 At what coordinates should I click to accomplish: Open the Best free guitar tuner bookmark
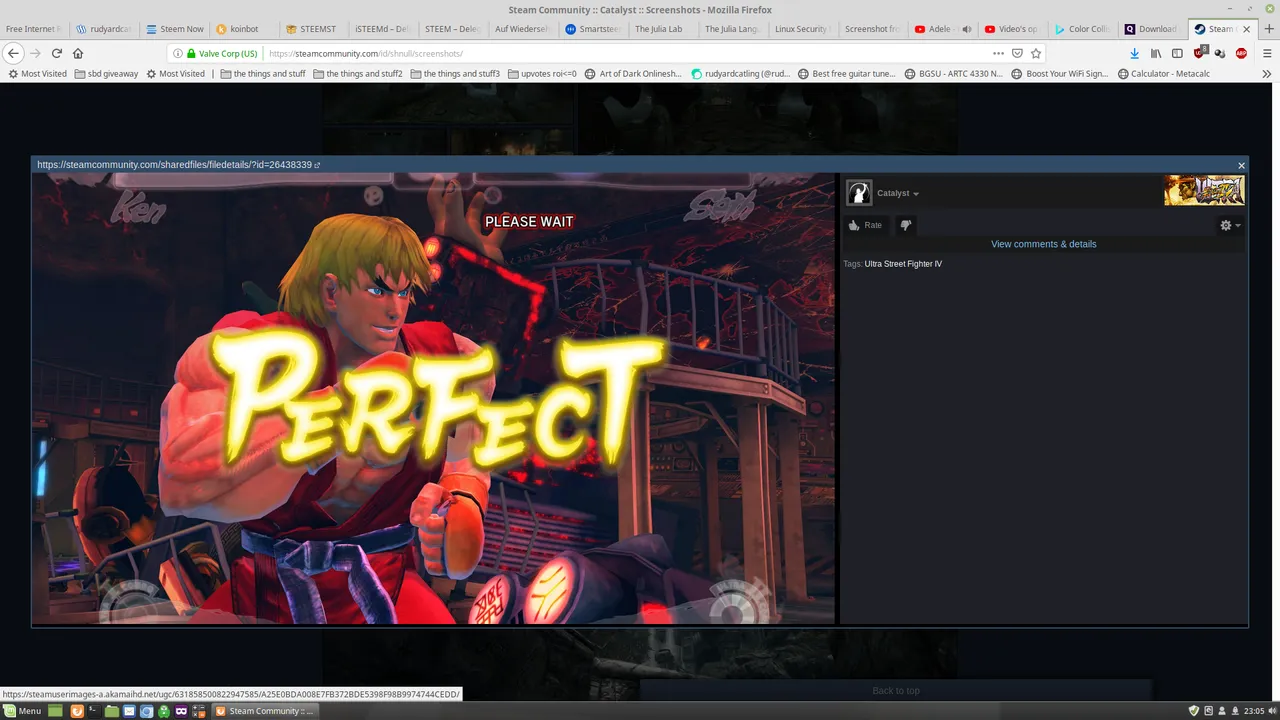(x=846, y=73)
